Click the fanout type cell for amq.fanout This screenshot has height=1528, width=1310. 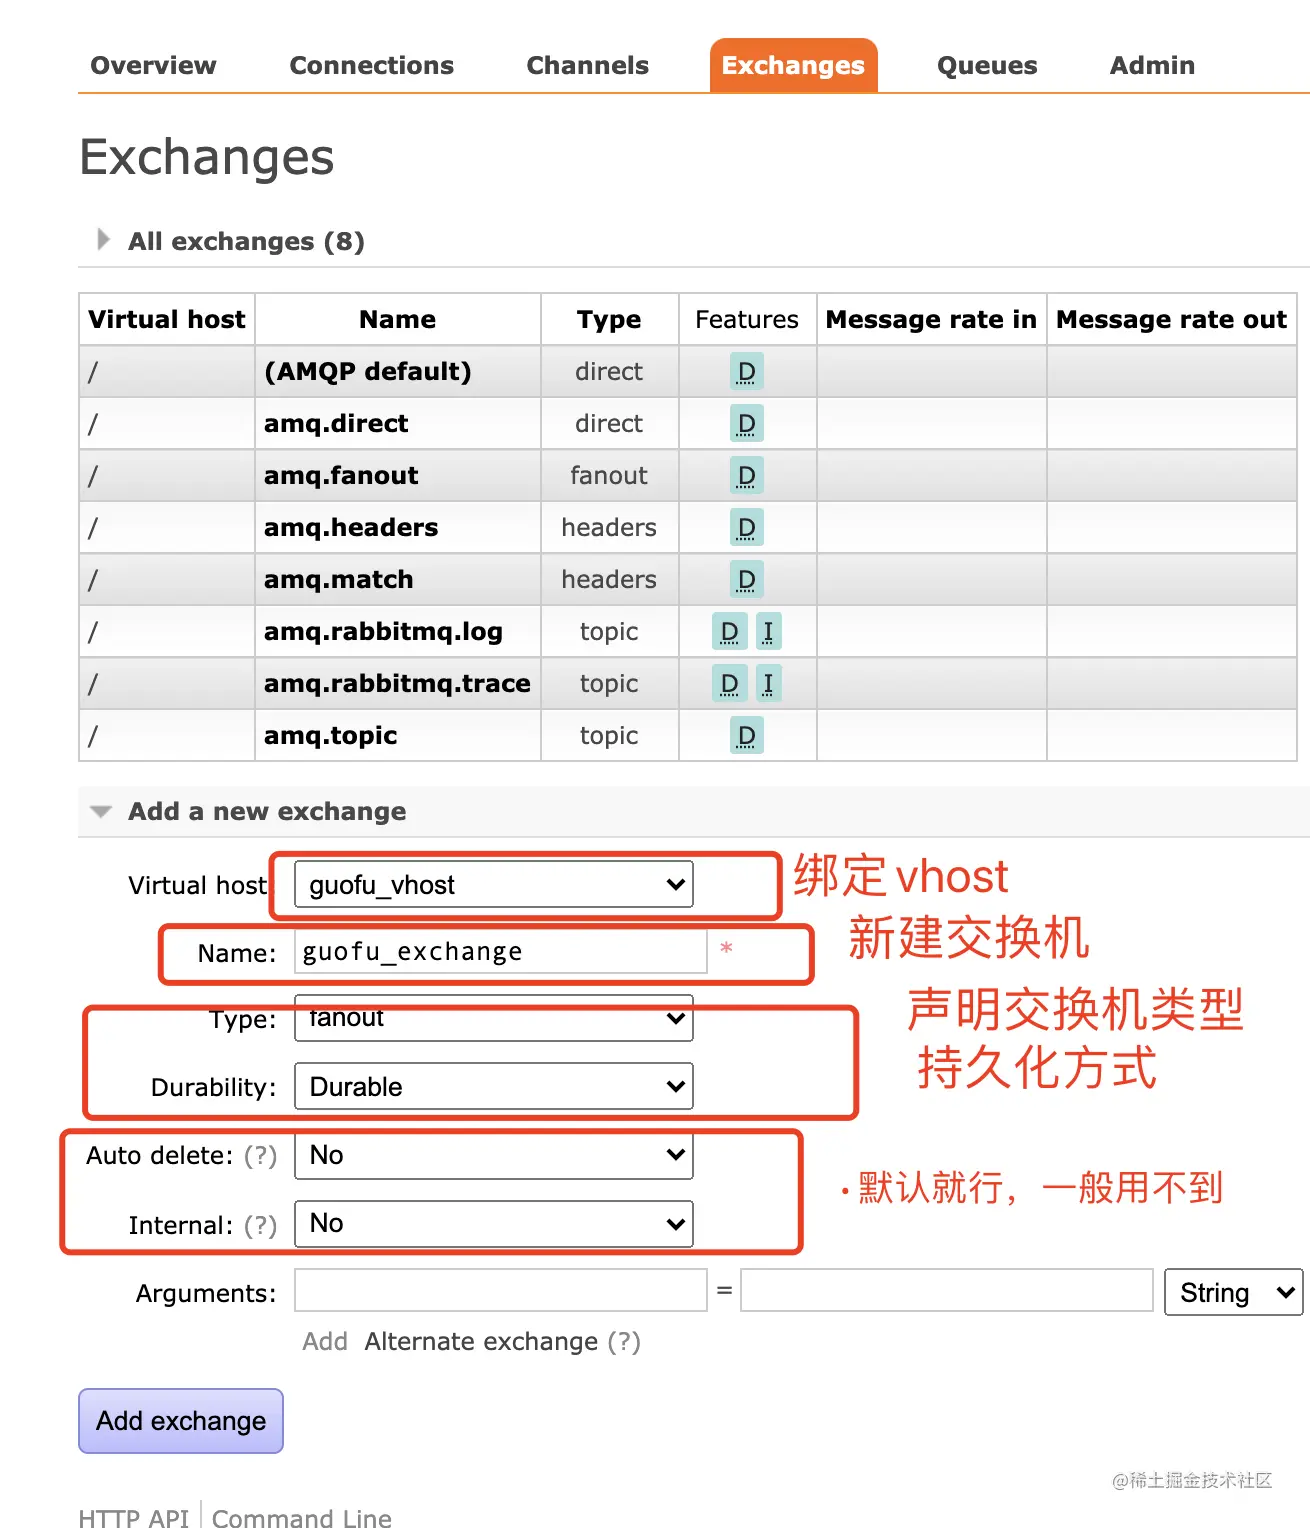(x=609, y=475)
